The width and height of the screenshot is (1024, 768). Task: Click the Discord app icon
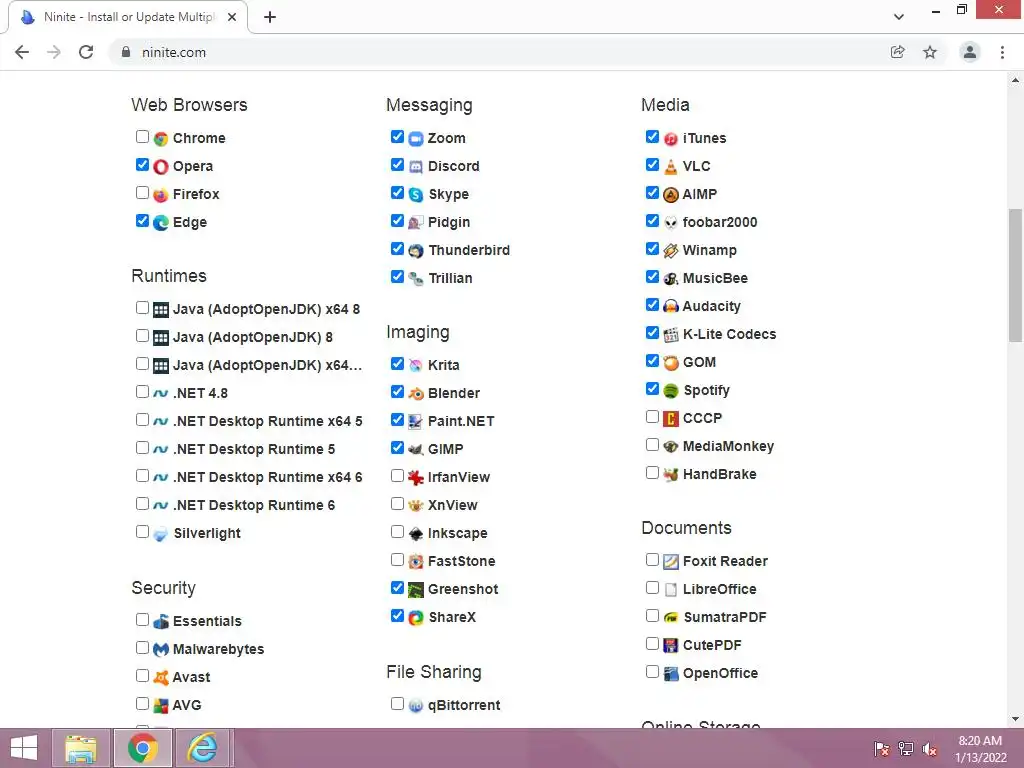pos(416,167)
